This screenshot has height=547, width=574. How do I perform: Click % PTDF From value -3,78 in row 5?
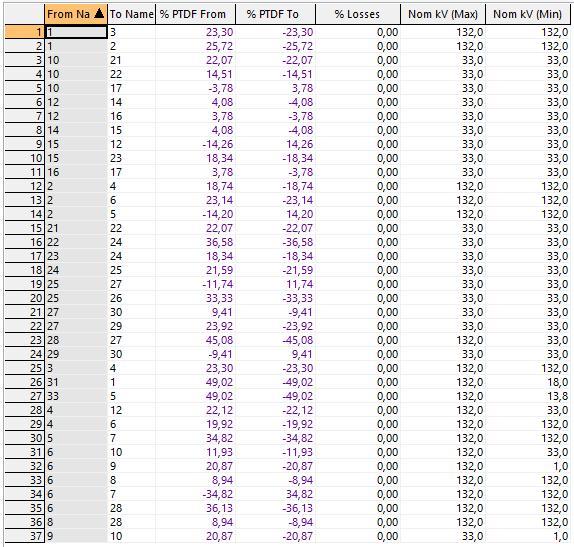pyautogui.click(x=220, y=88)
